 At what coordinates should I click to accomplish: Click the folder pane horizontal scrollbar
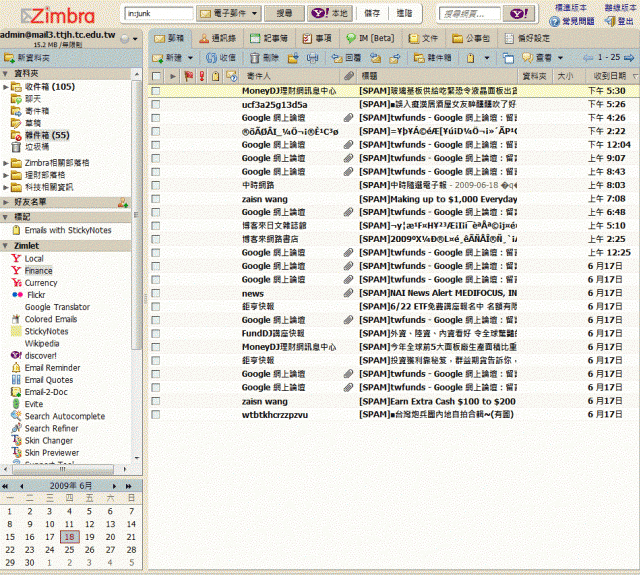pyautogui.click(x=63, y=469)
